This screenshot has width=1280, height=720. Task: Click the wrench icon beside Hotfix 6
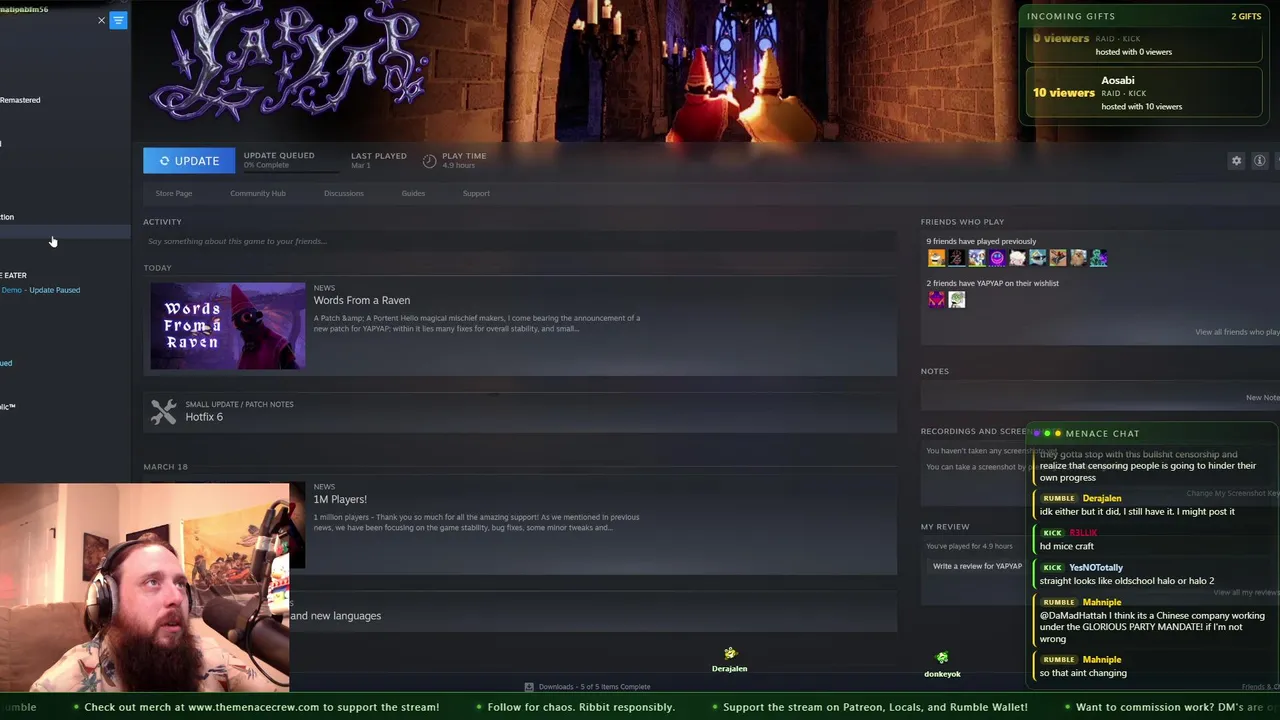[x=163, y=412]
